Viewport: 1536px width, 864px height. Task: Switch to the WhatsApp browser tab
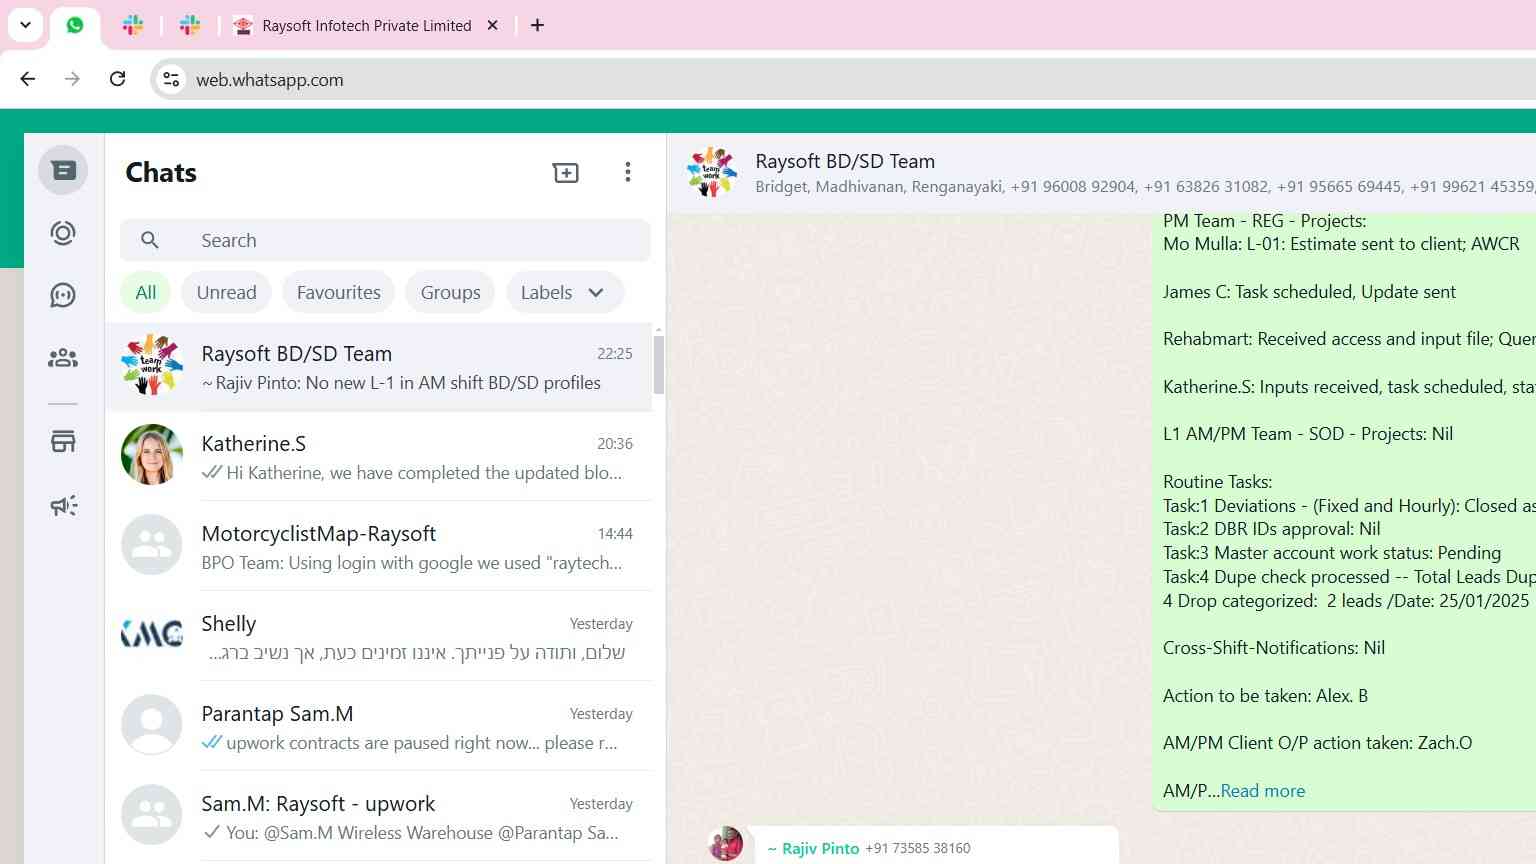click(75, 25)
